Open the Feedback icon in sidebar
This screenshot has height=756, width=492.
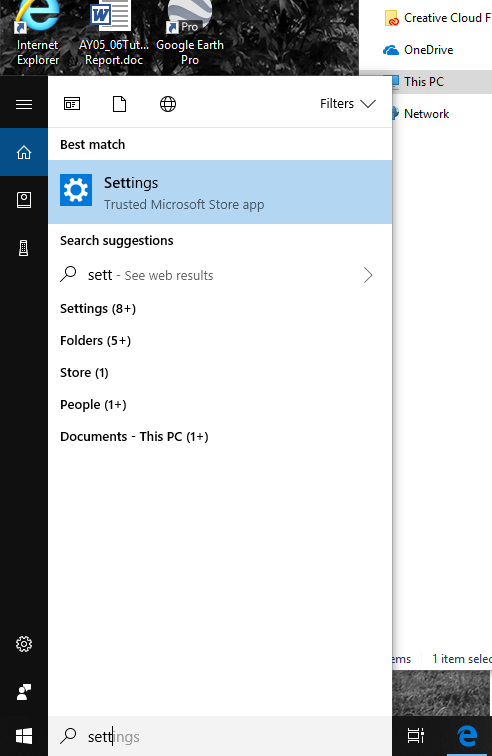pyautogui.click(x=24, y=692)
